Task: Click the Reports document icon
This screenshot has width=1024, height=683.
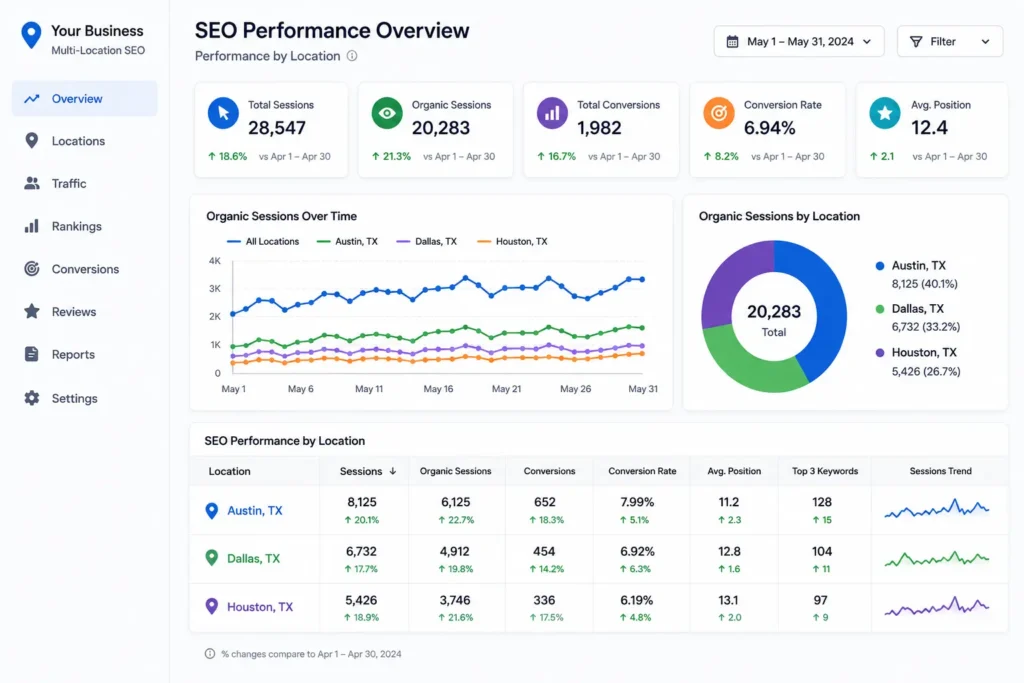Action: (x=31, y=354)
